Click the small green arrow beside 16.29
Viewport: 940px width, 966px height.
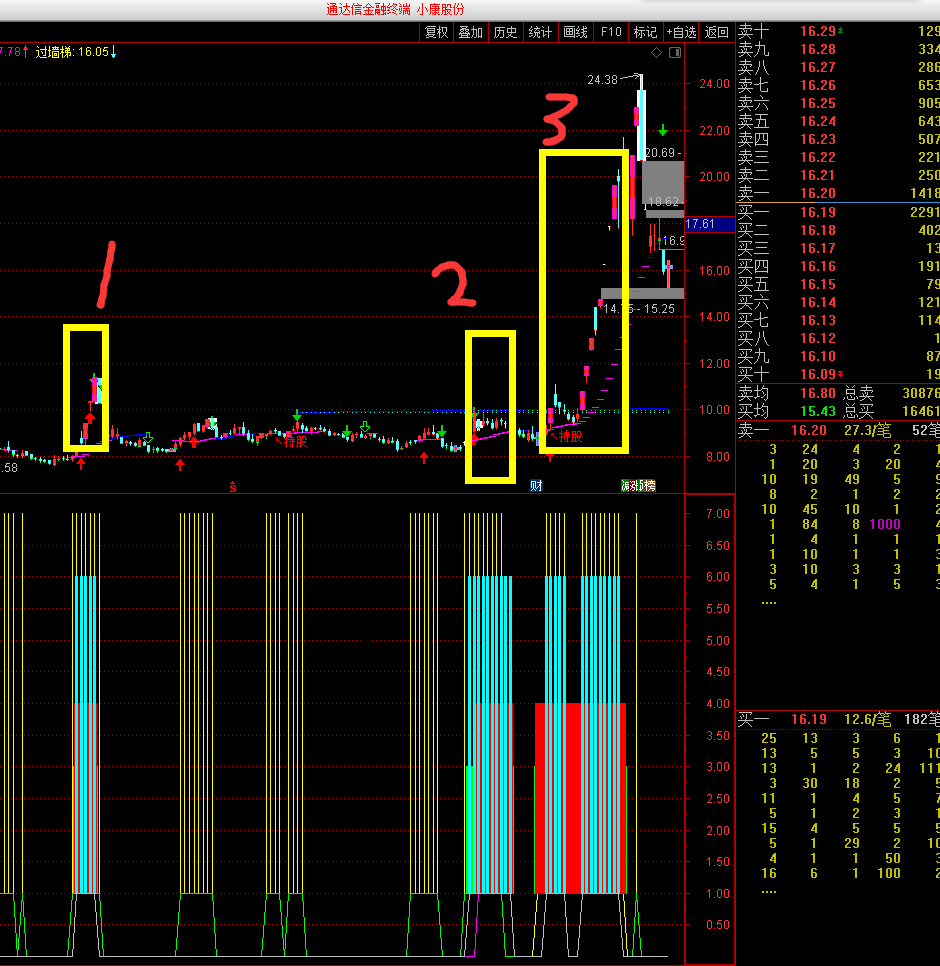pyautogui.click(x=841, y=30)
